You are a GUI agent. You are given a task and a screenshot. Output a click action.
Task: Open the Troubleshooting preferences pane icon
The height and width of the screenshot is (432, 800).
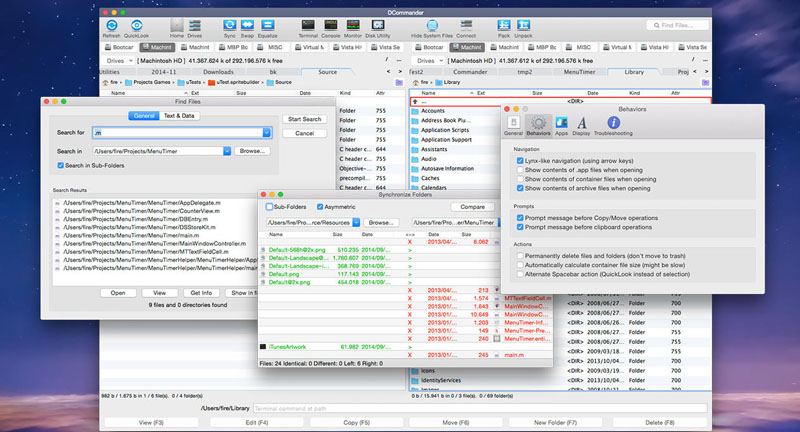(613, 120)
